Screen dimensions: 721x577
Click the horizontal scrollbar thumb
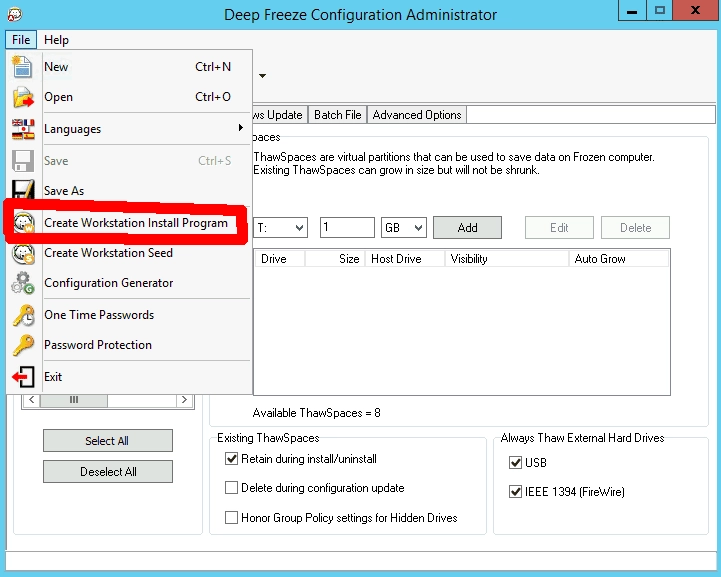pos(74,400)
